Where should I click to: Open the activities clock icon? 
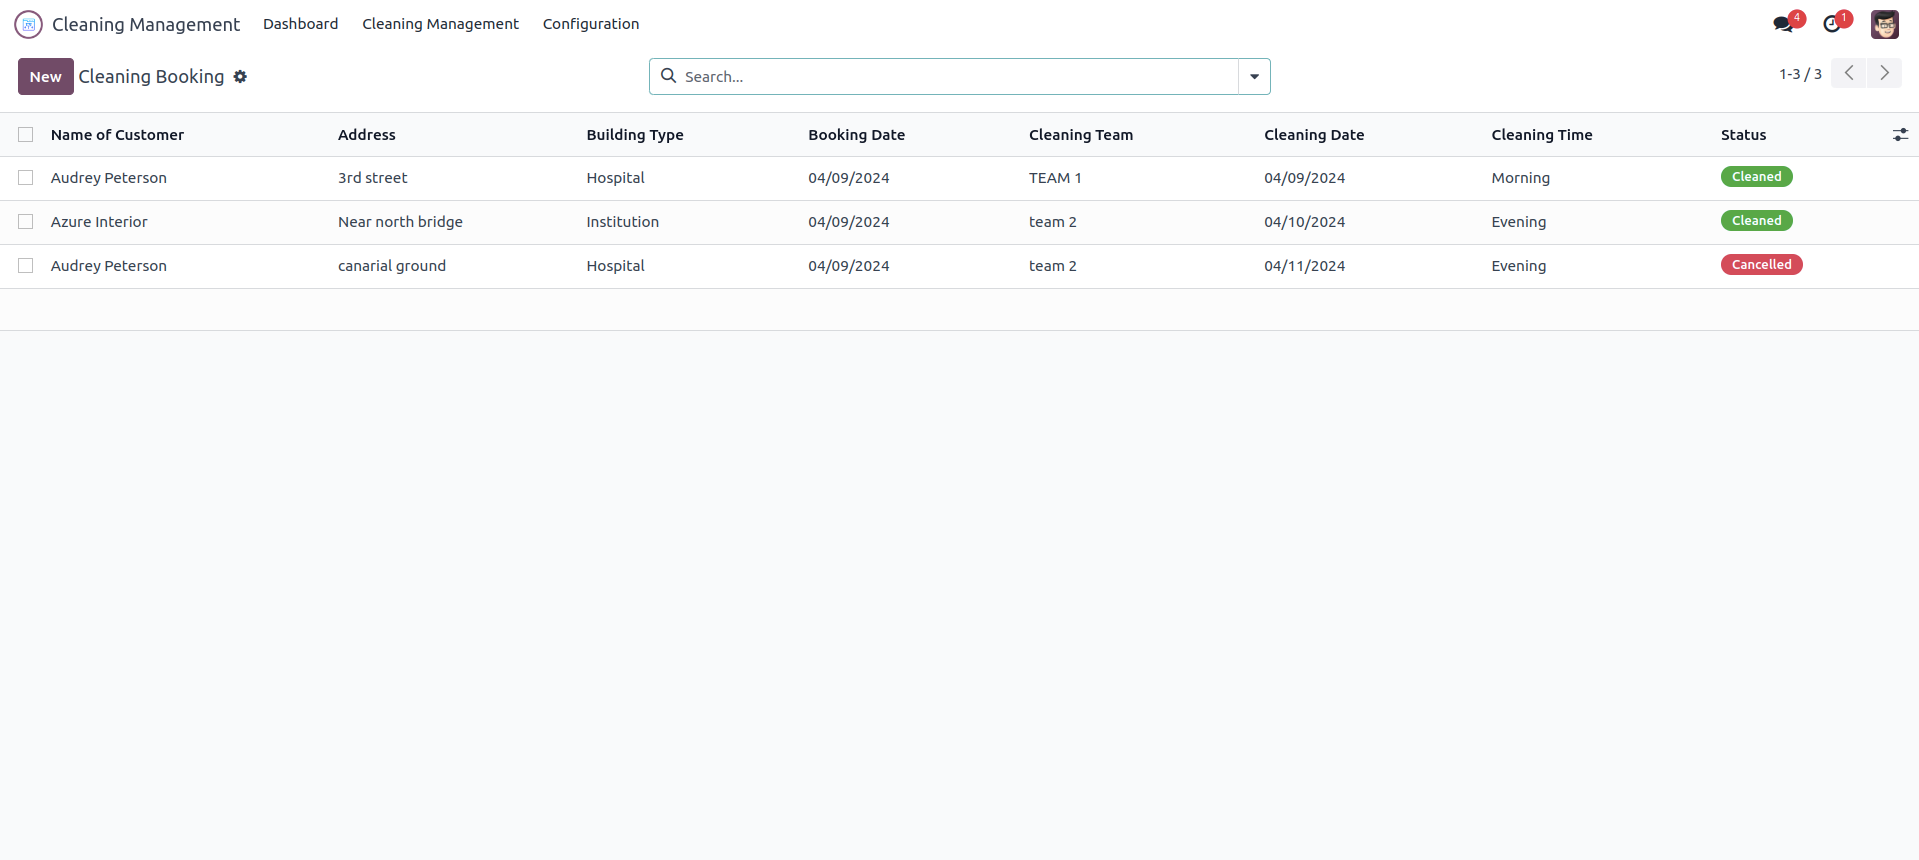1832,24
